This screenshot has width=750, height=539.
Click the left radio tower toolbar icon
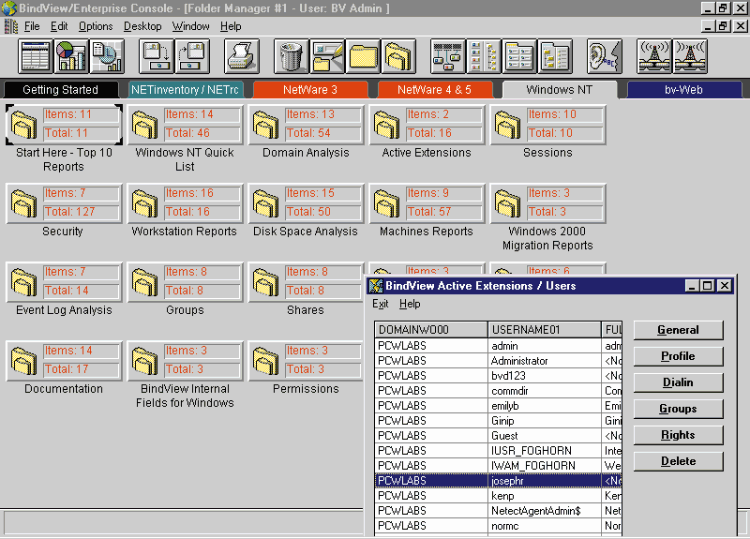pos(654,56)
